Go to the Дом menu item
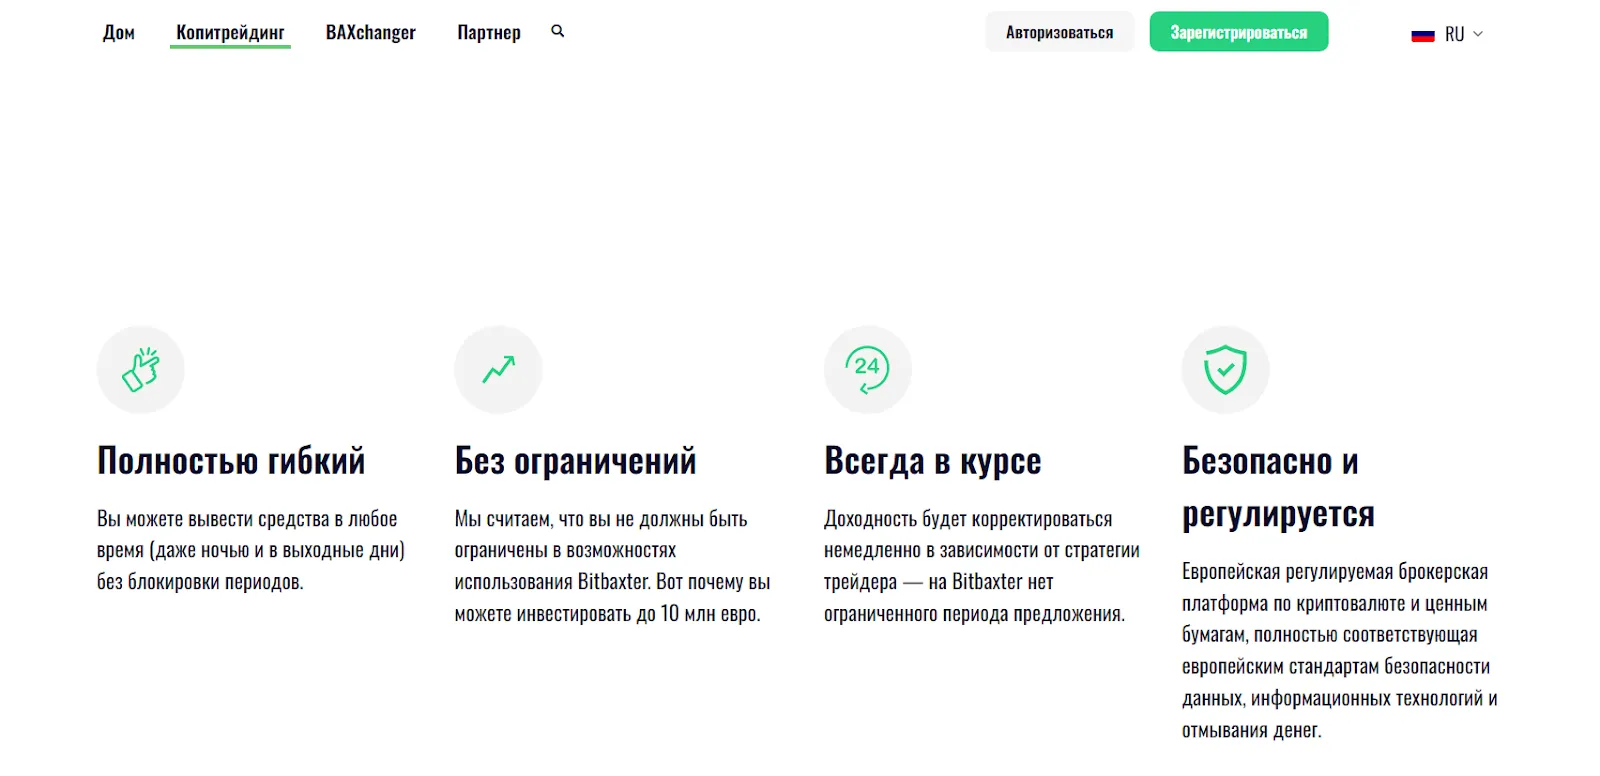 point(119,32)
